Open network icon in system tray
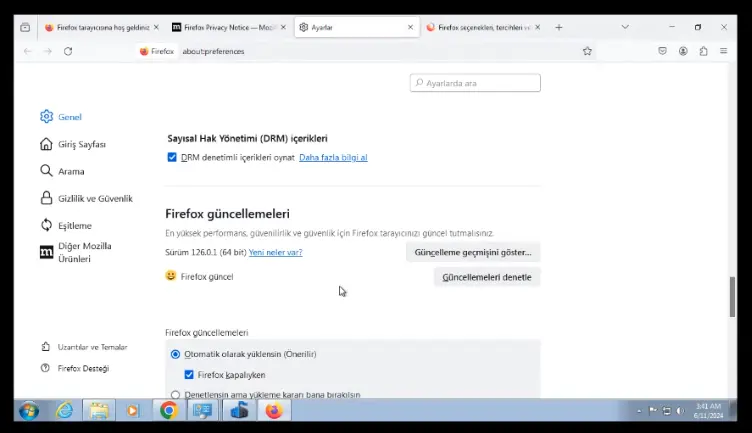The height and width of the screenshot is (433, 752). (667, 411)
